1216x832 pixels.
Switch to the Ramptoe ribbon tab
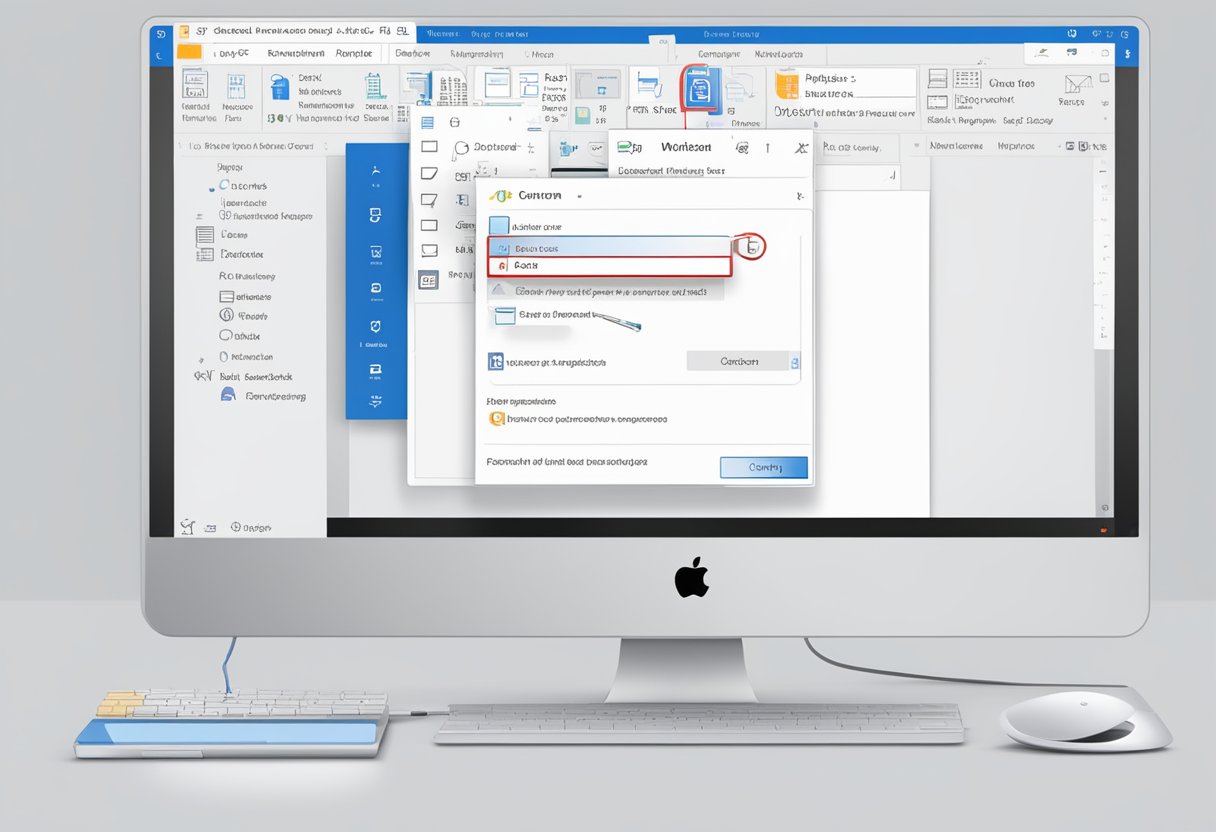click(x=353, y=52)
